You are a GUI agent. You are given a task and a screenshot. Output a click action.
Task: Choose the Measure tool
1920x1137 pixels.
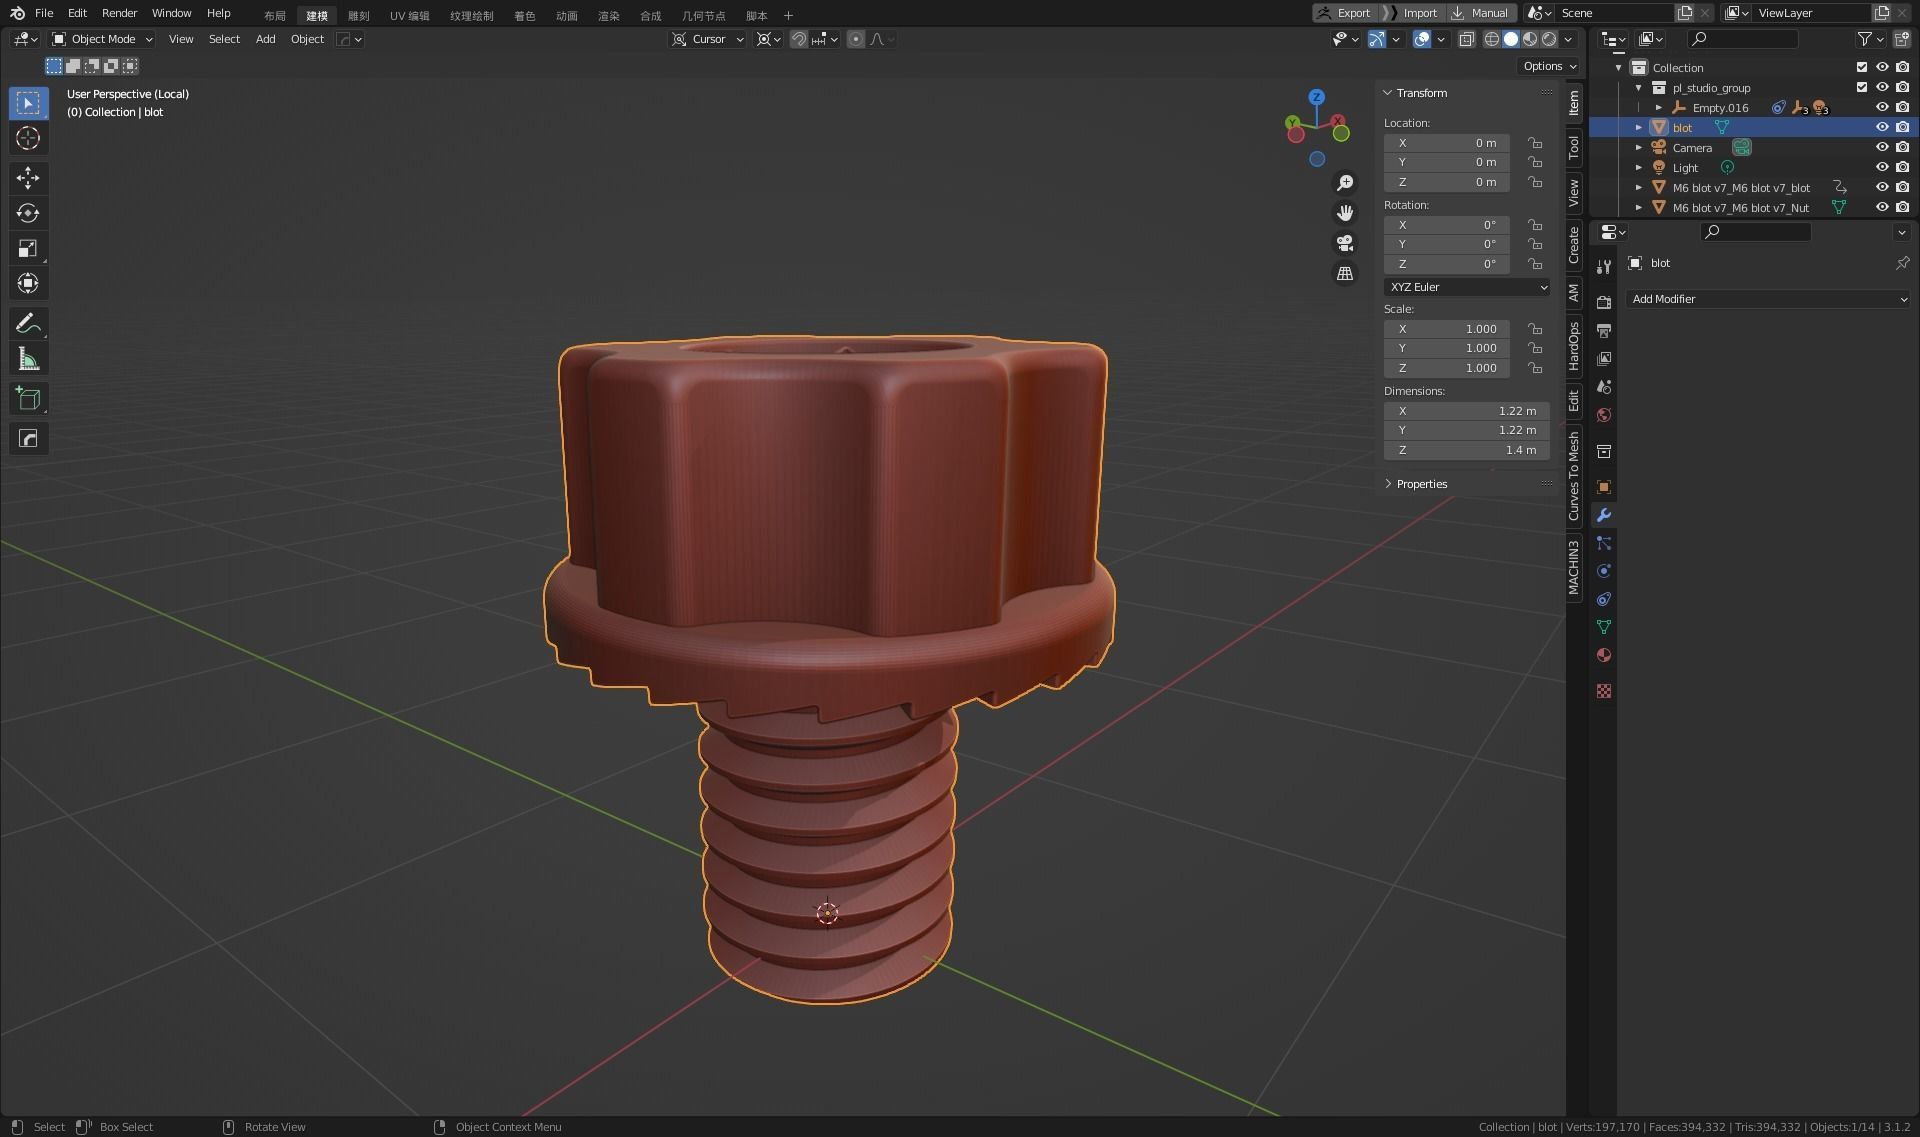(x=28, y=359)
